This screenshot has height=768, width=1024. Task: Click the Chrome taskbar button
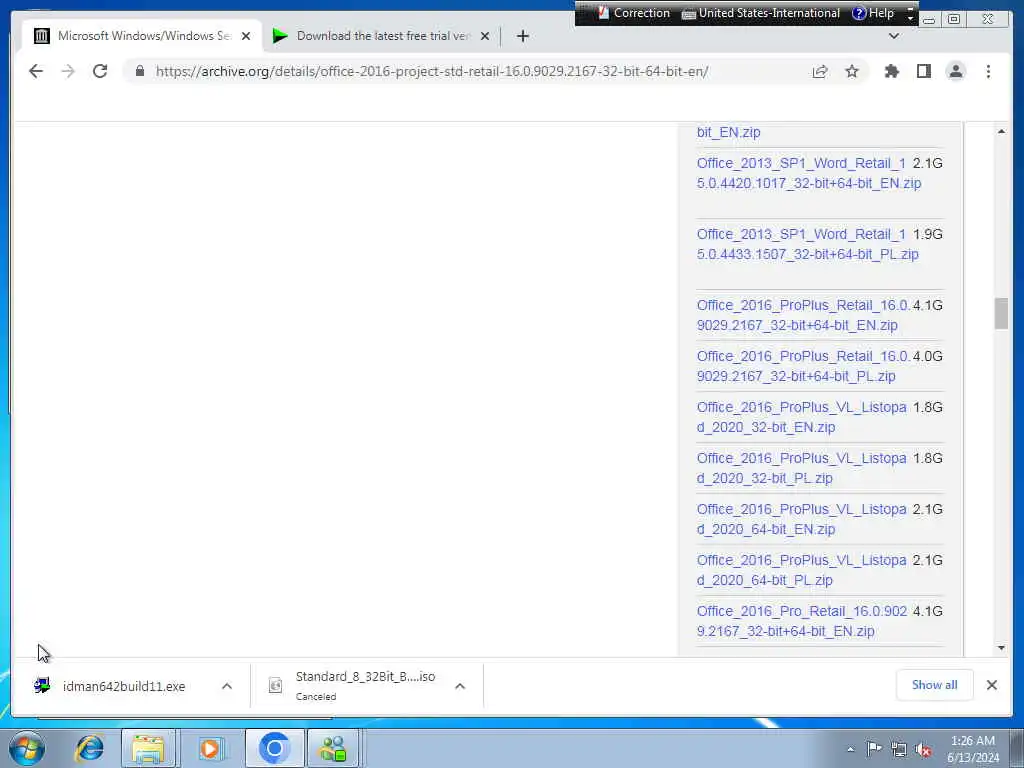274,748
